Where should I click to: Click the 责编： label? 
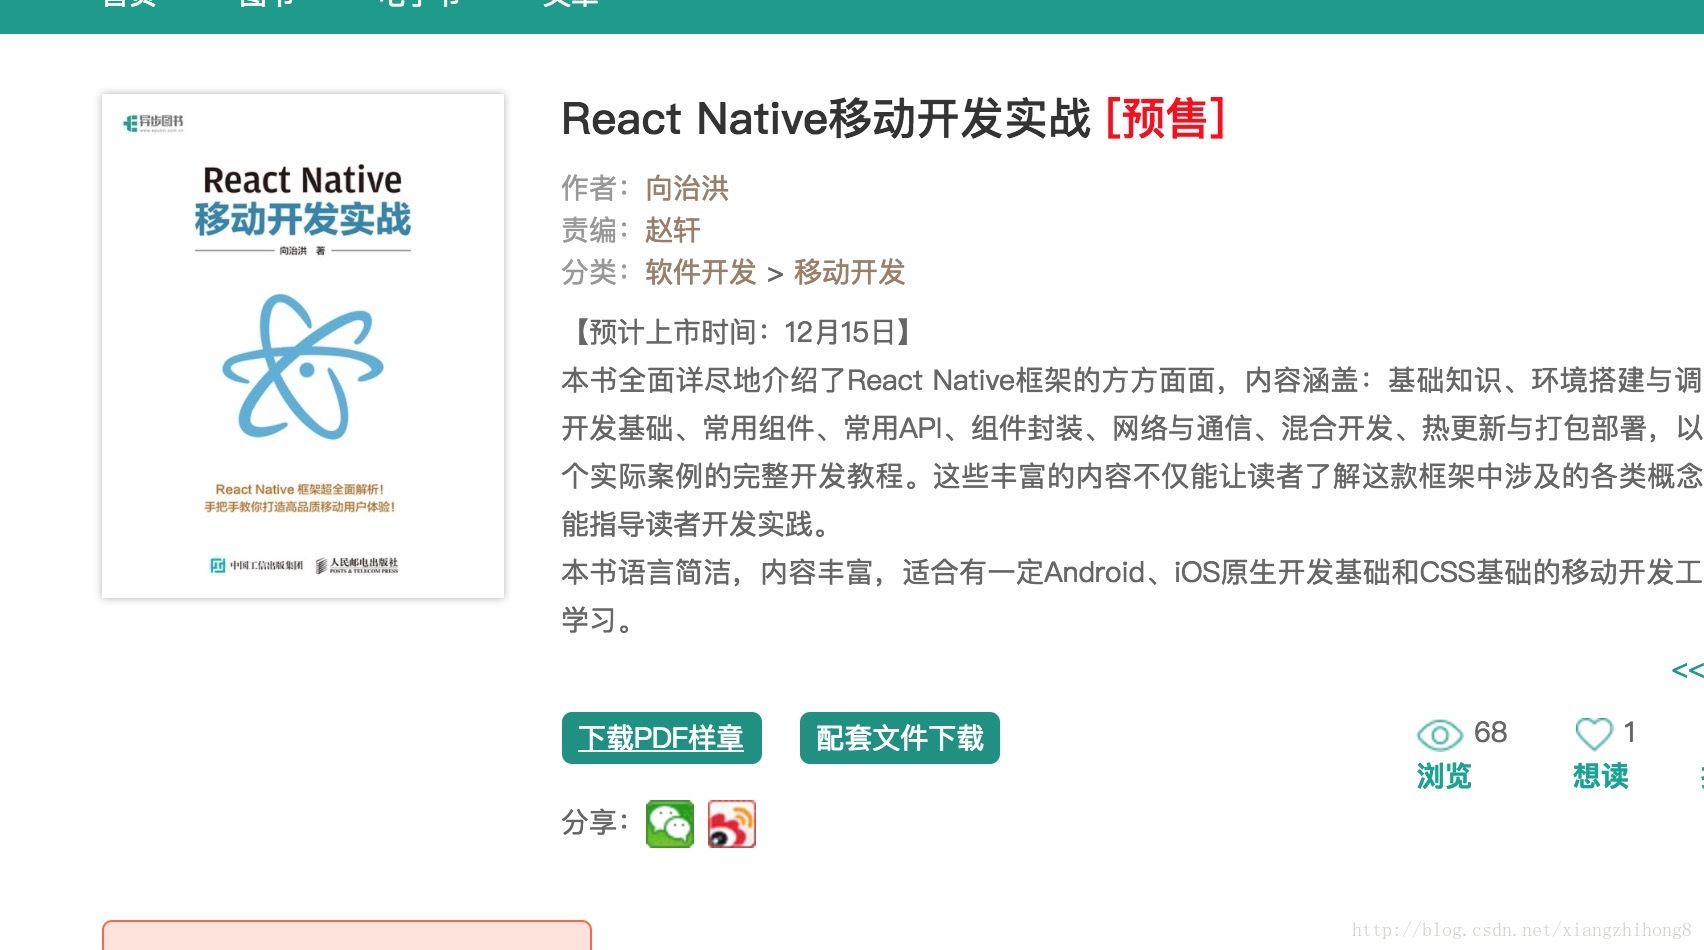pos(596,230)
